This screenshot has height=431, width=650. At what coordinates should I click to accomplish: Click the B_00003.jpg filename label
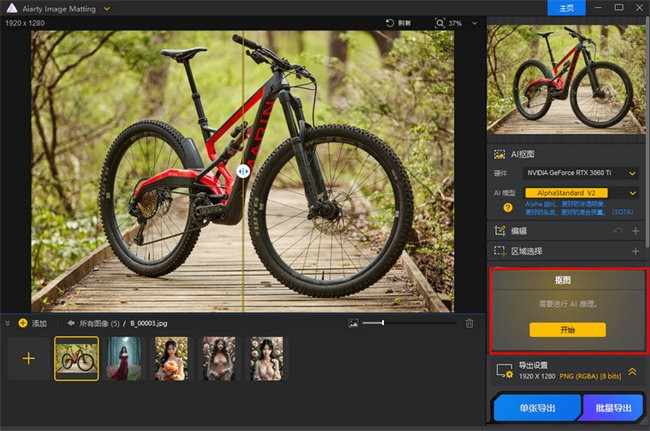click(x=149, y=323)
